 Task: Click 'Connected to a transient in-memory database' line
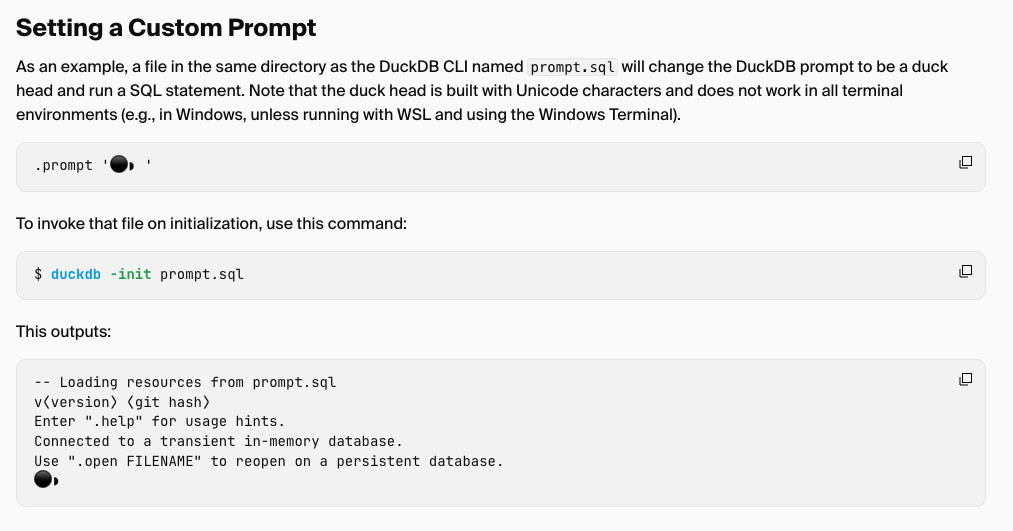tap(218, 441)
